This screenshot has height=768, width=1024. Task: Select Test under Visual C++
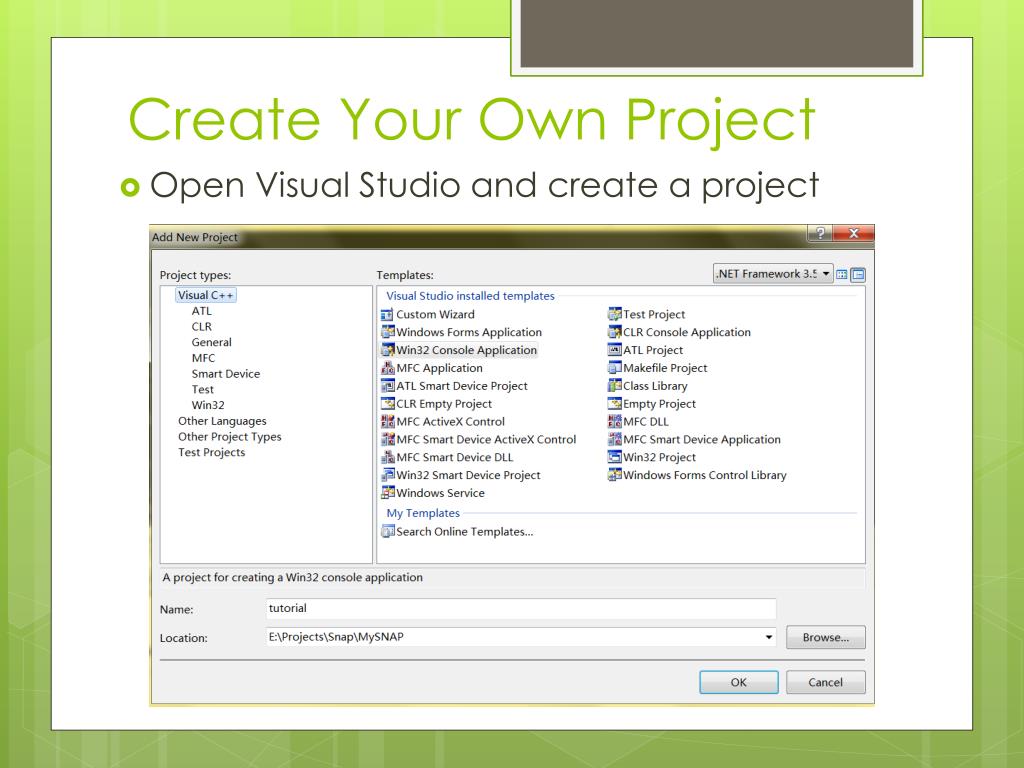[202, 389]
